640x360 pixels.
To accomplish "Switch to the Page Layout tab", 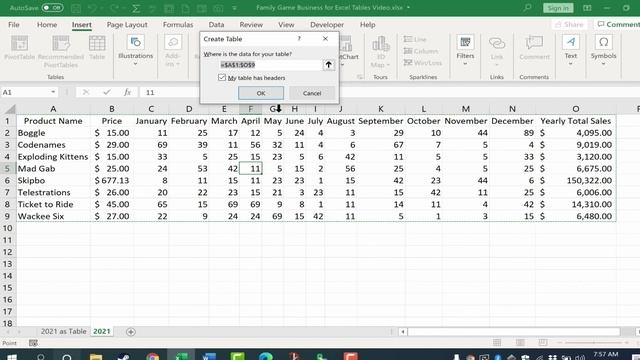I will (x=127, y=24).
